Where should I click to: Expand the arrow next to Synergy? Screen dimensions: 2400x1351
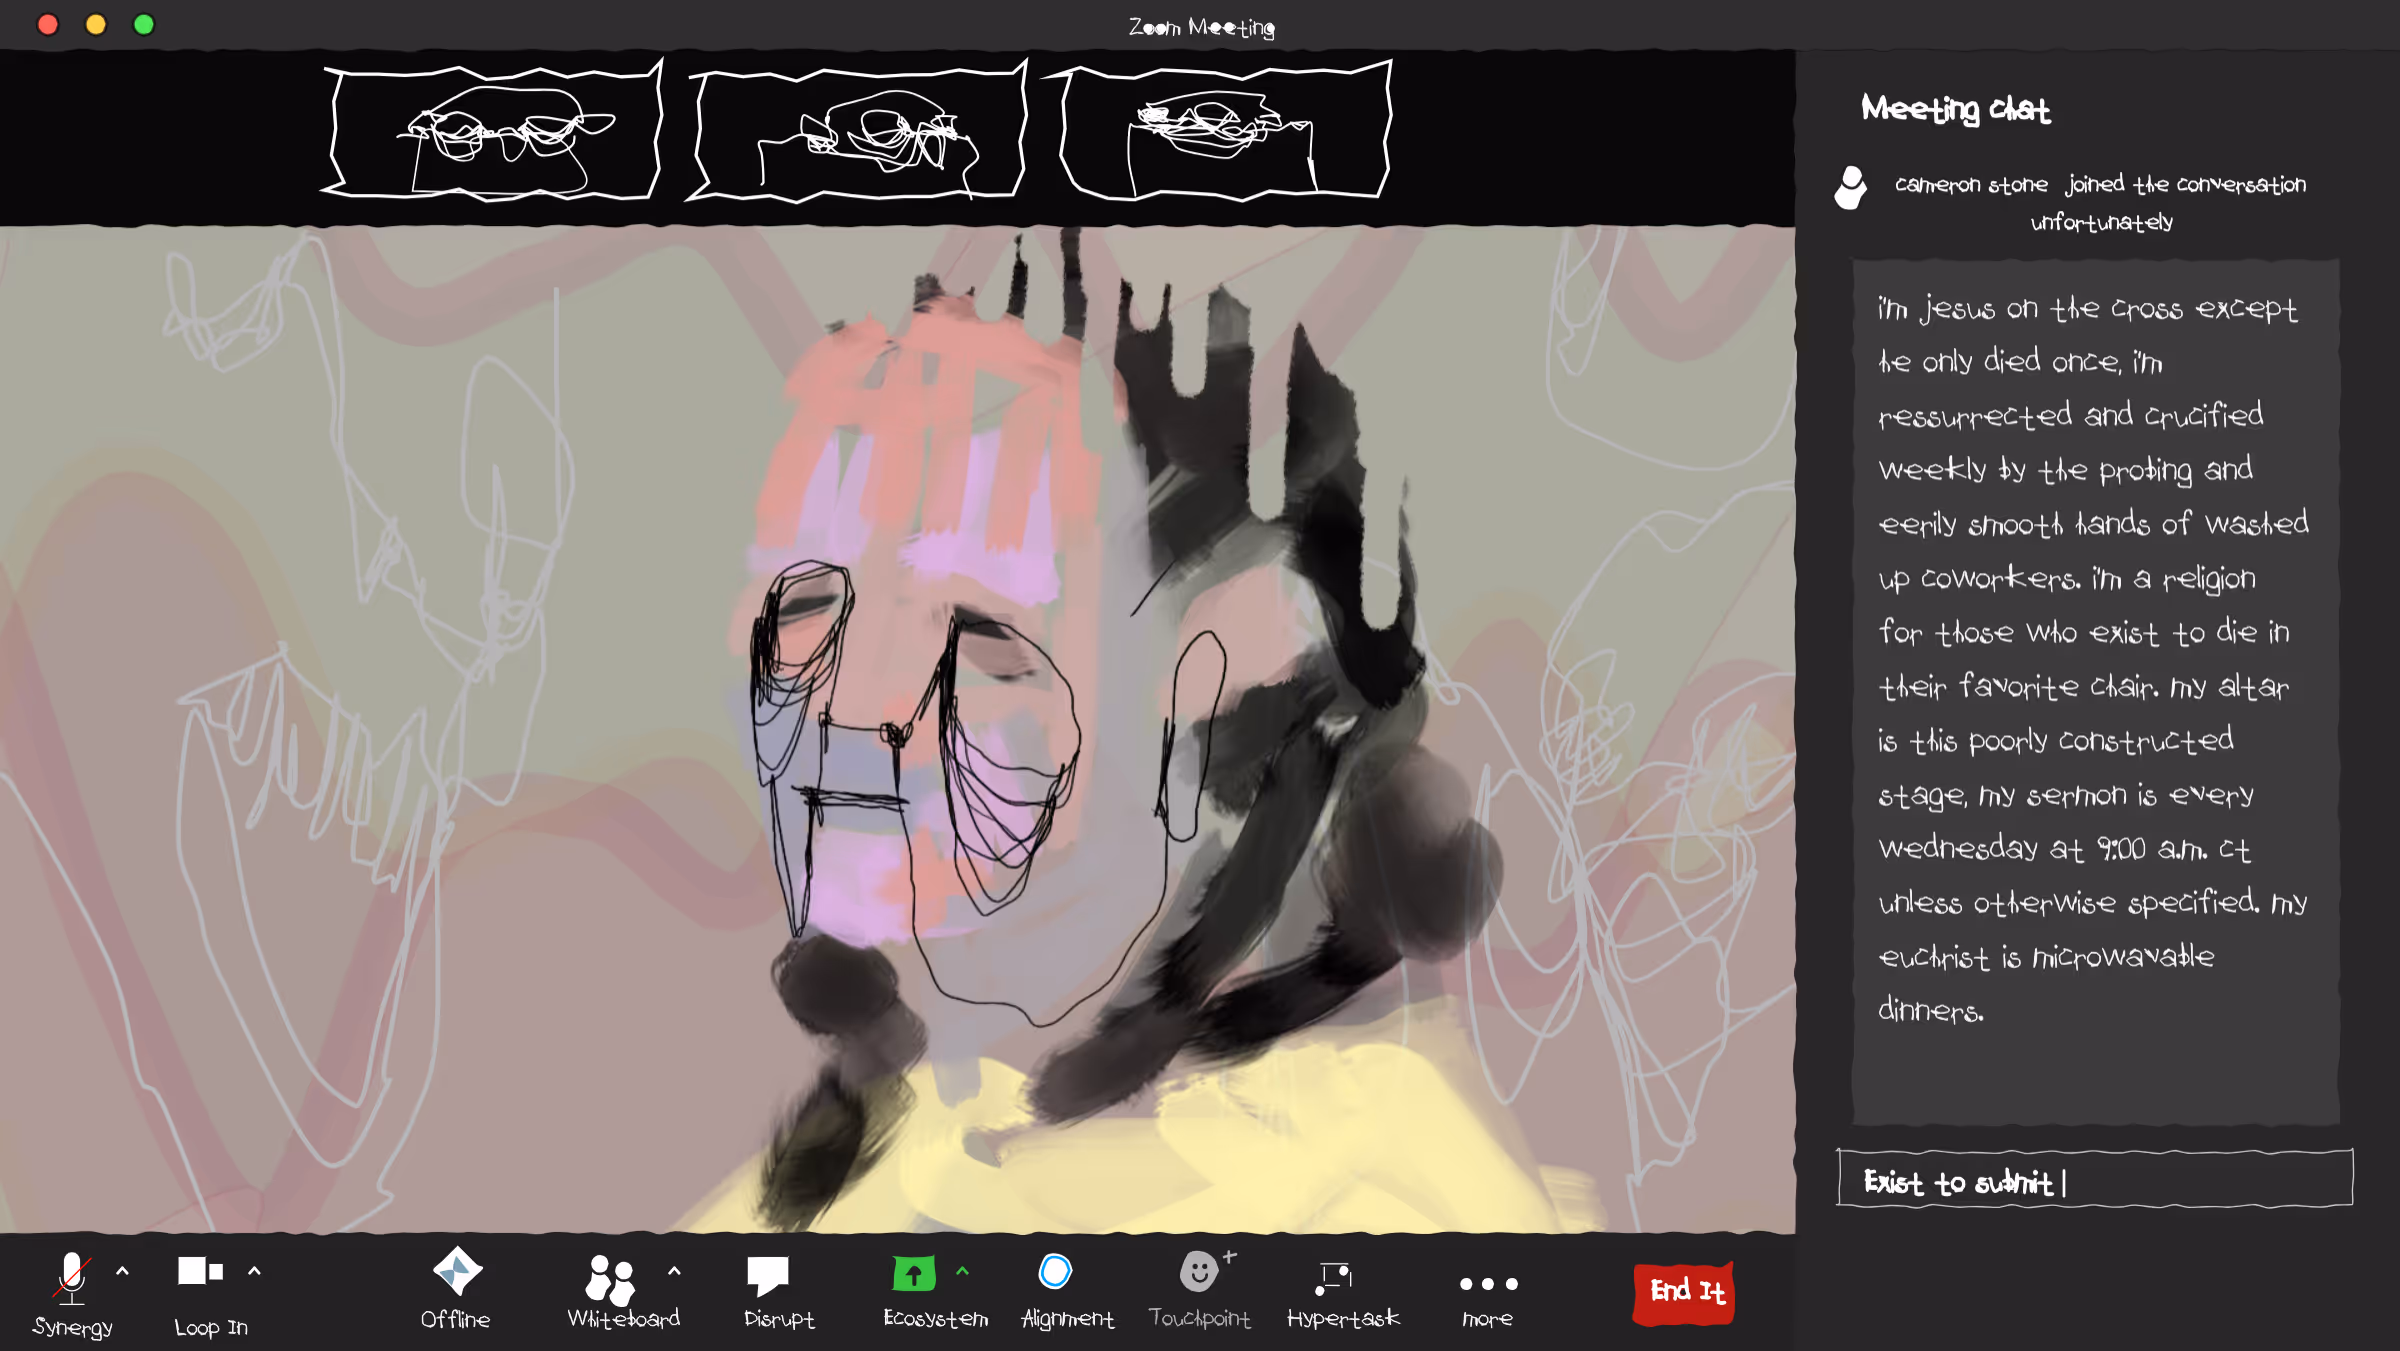(123, 1271)
